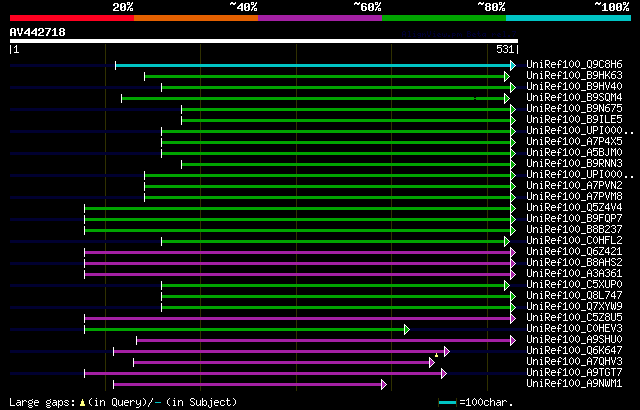640x410 pixels.
Task: Select the UniRef100_A9TGT7 label
Action: click(574, 373)
